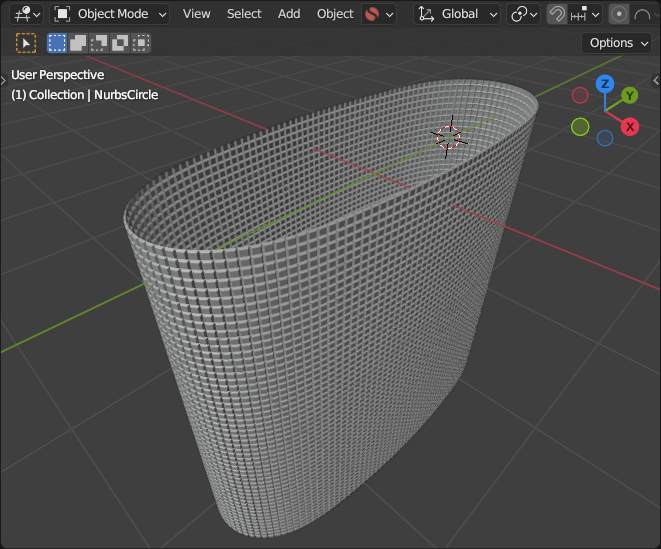
Task: Open the Add menu
Action: click(x=289, y=14)
